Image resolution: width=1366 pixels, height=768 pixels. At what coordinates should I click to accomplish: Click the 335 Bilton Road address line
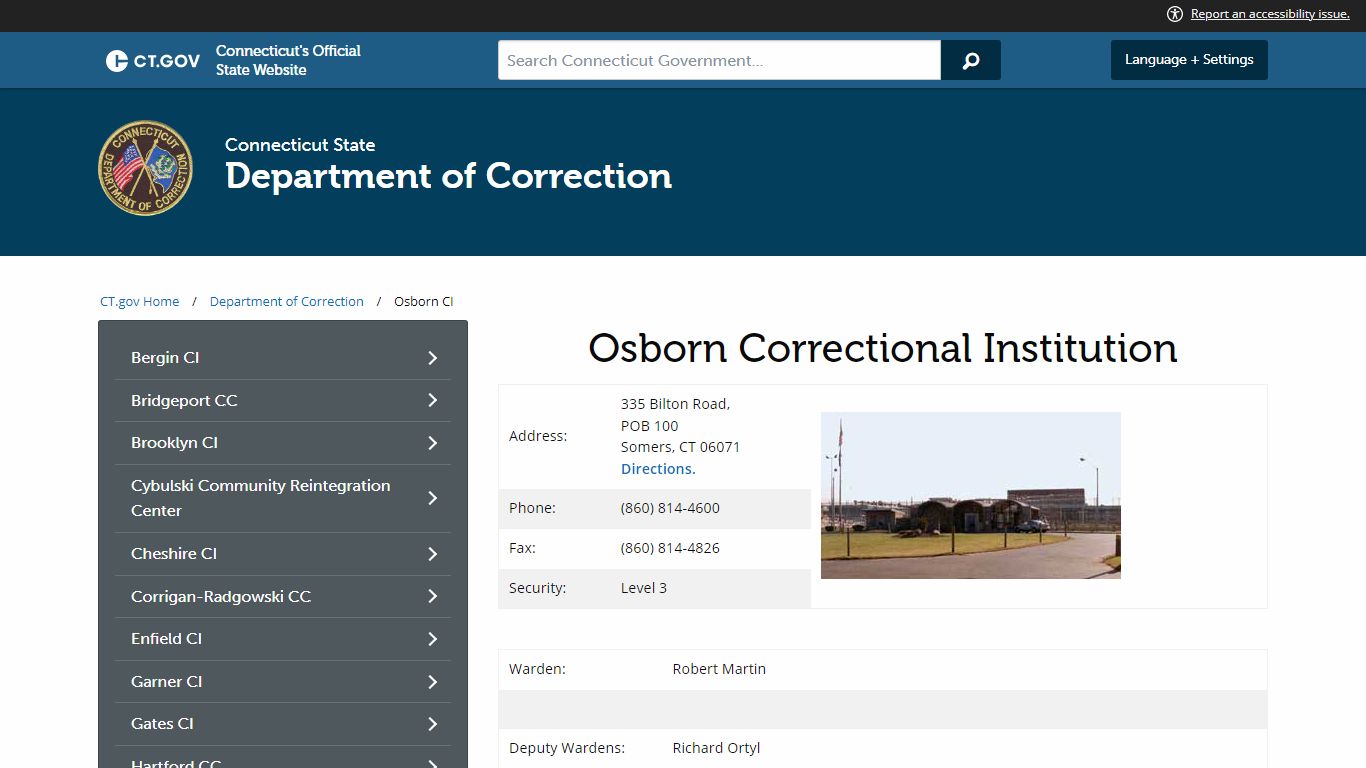[675, 404]
